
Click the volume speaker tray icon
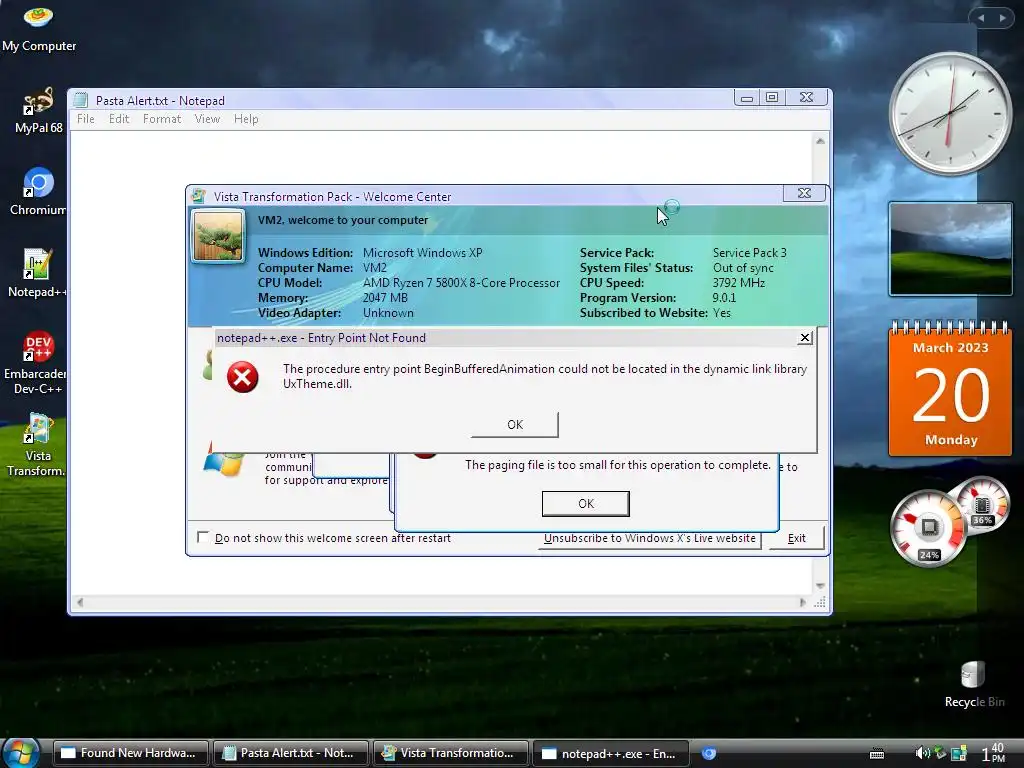point(923,753)
